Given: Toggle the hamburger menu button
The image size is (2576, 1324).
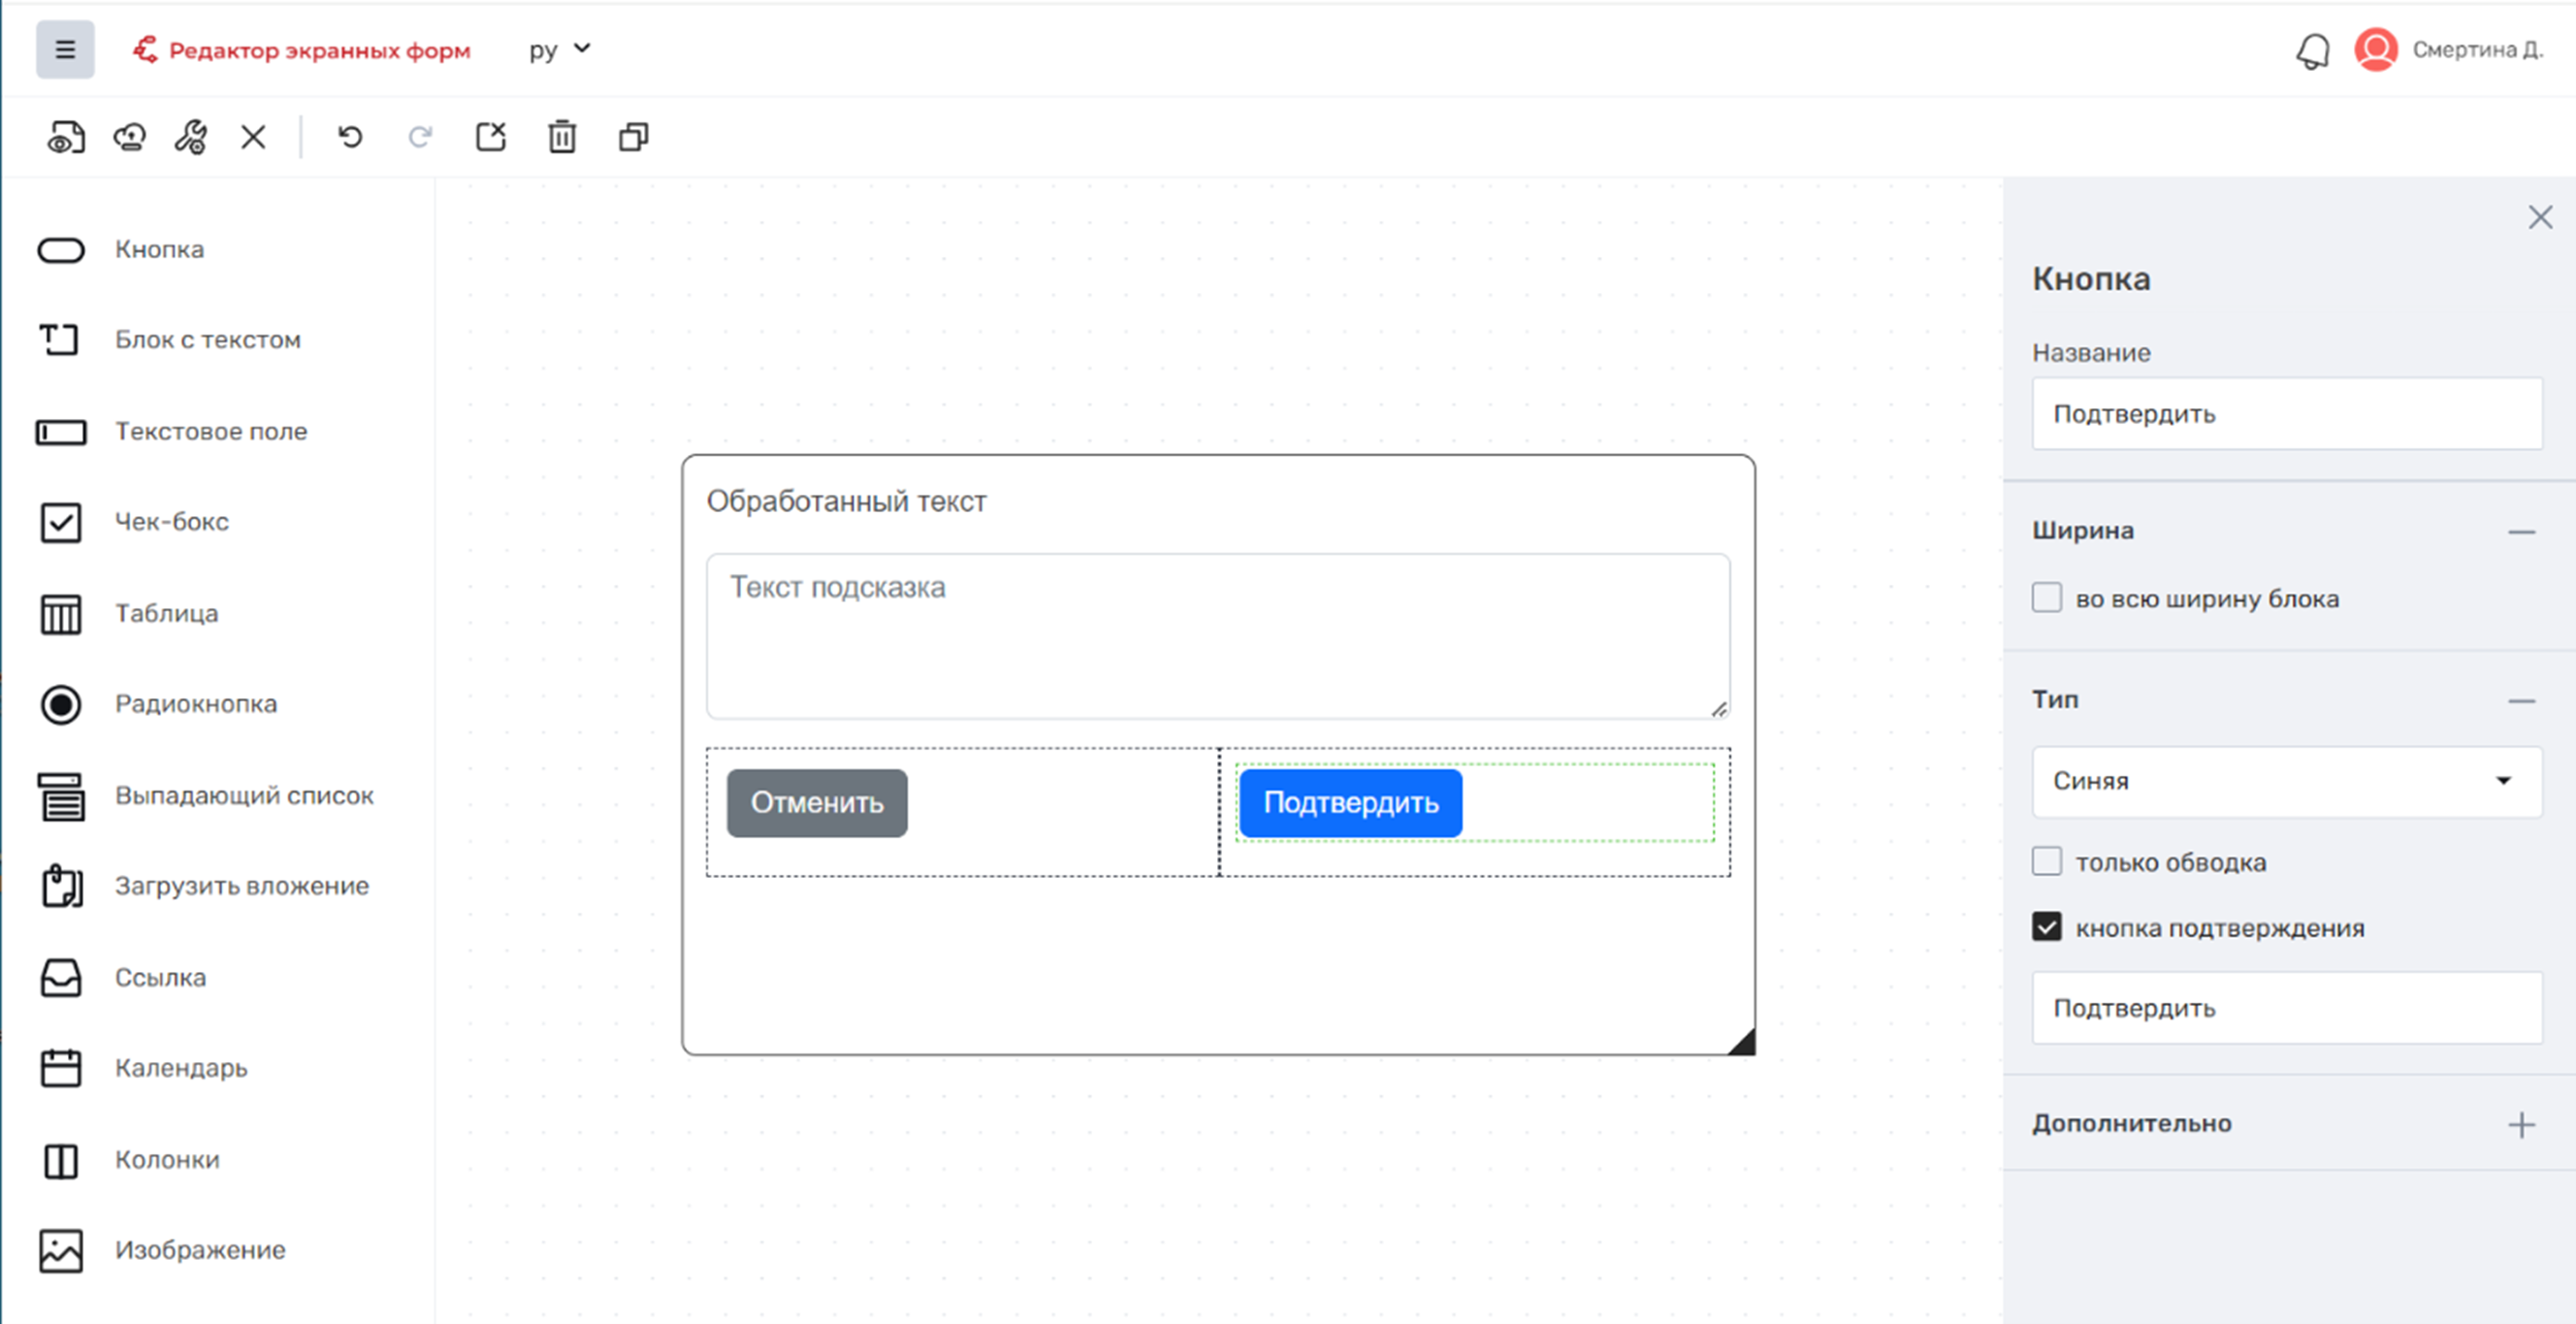Looking at the screenshot, I should [65, 49].
